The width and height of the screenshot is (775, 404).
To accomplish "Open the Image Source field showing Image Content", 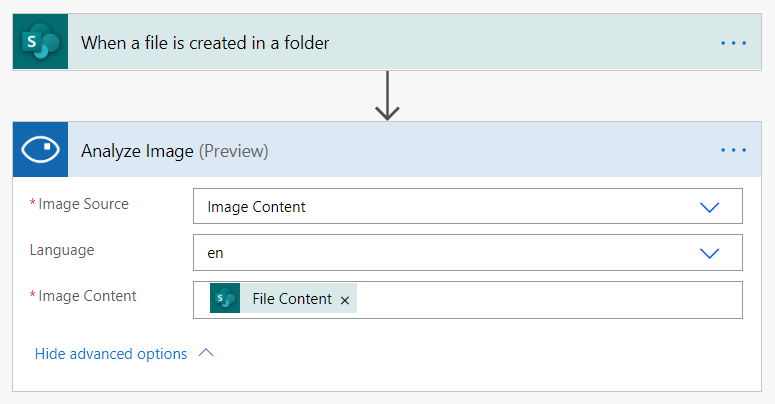I will (x=450, y=207).
